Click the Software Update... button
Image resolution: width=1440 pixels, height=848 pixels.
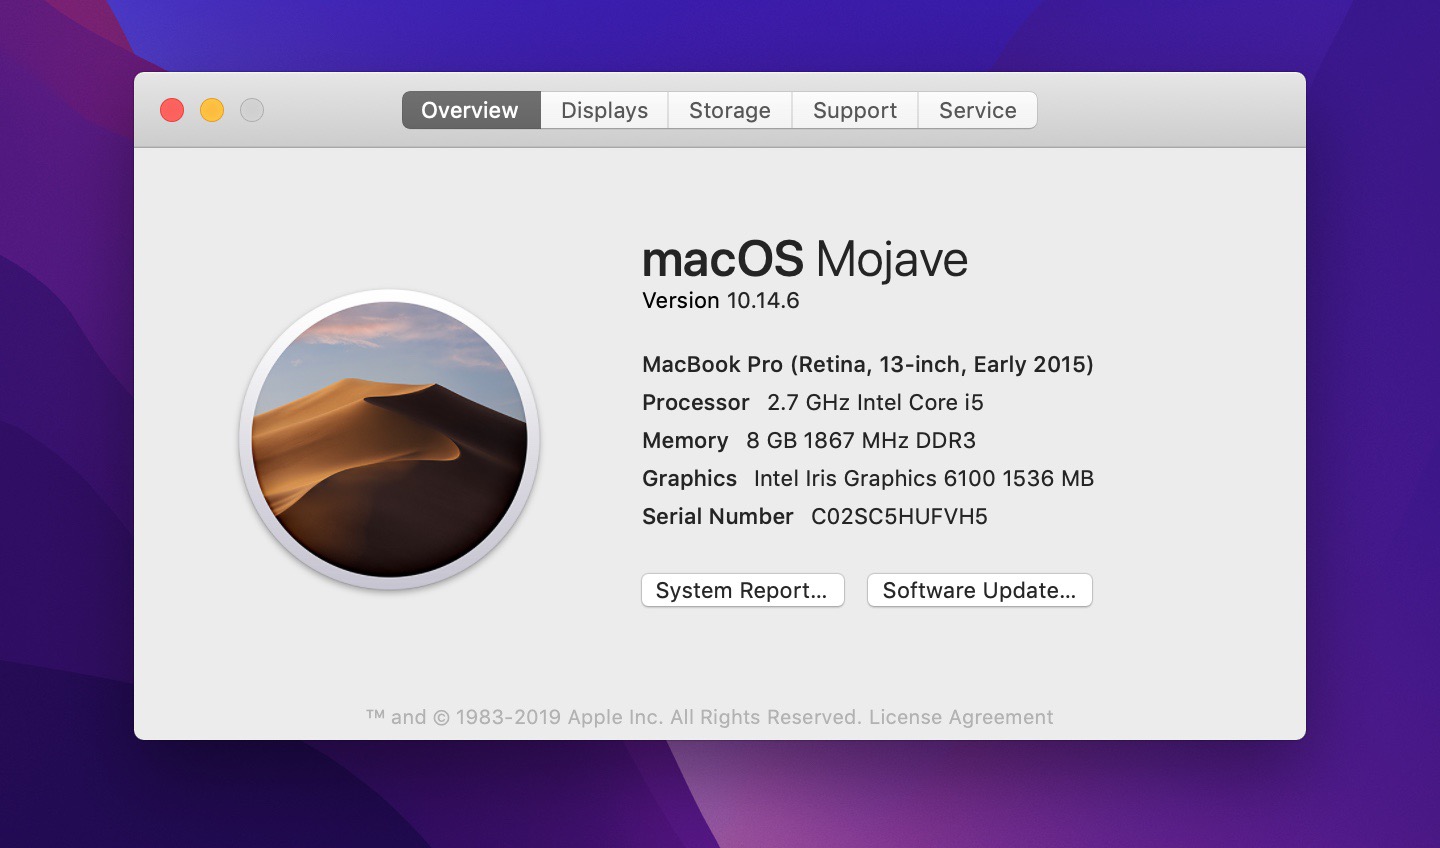click(979, 590)
